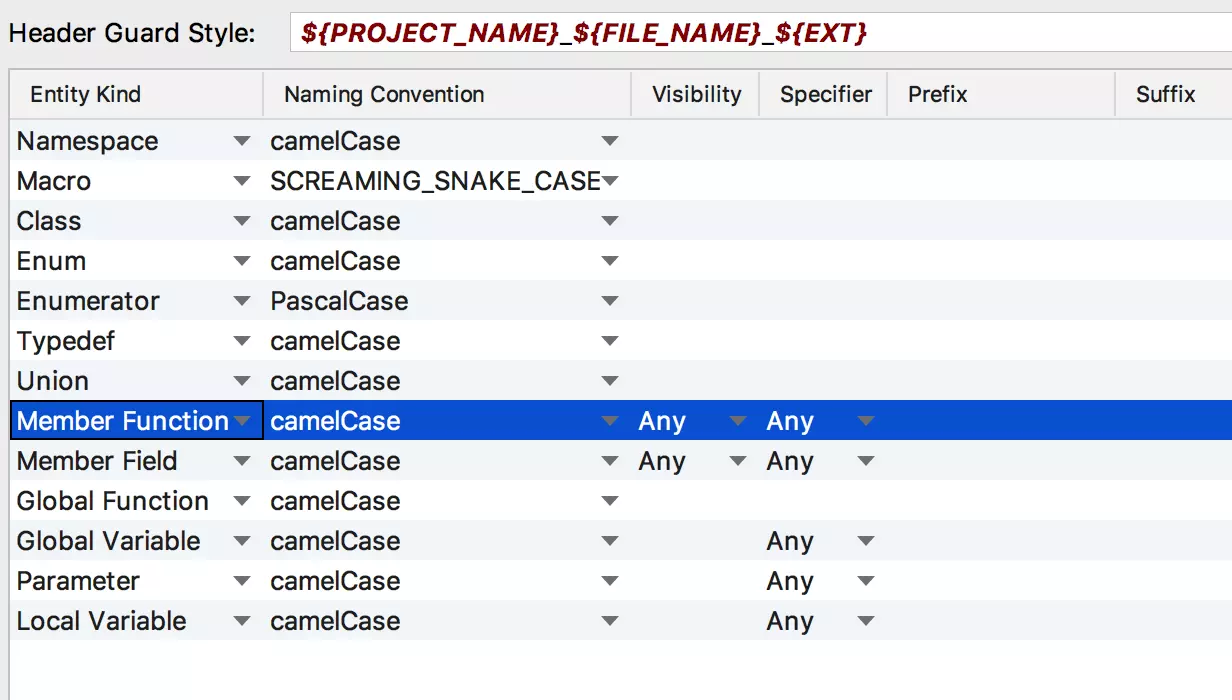Open Naming Convention dropdown for Union row
Image resolution: width=1232 pixels, height=700 pixels.
610,381
